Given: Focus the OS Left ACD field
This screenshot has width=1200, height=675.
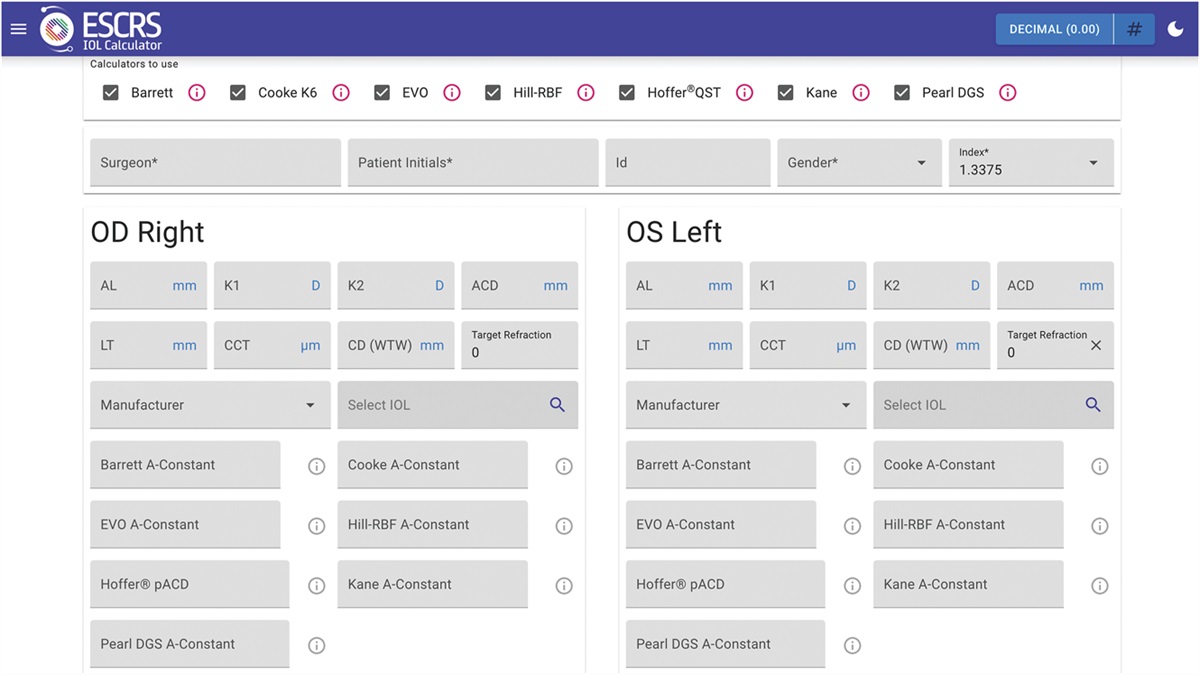Looking at the screenshot, I should [x=1056, y=286].
